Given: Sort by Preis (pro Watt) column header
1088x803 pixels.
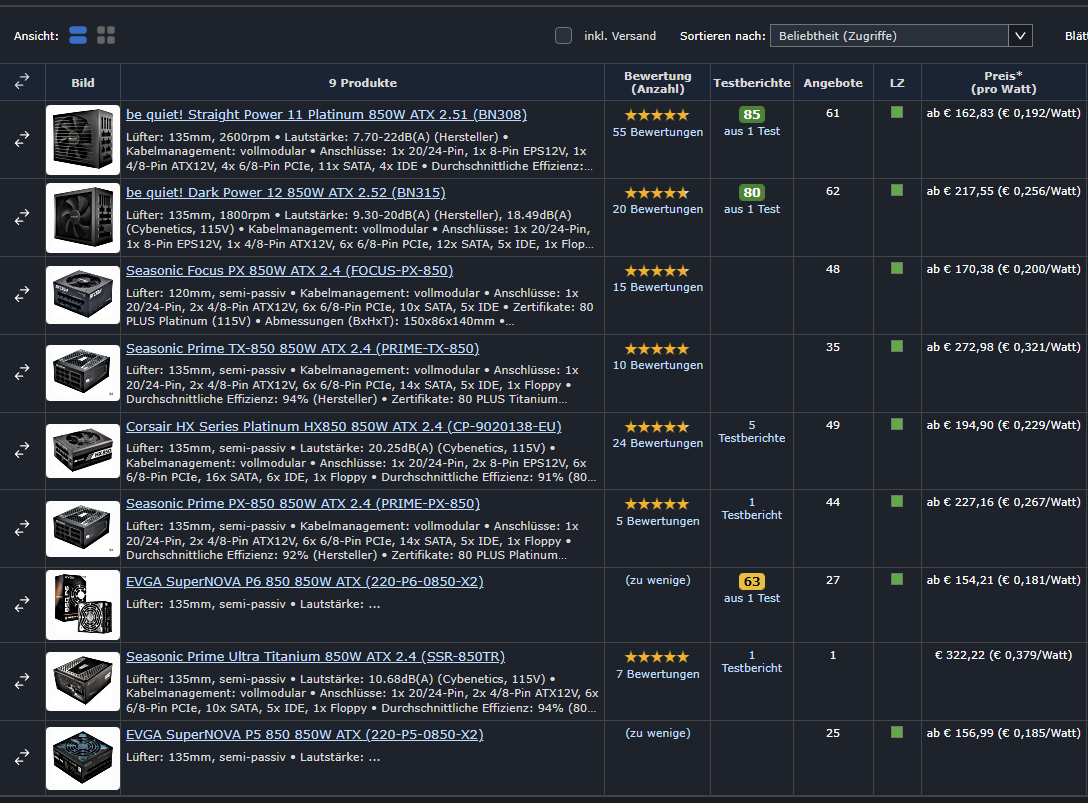Looking at the screenshot, I should tap(1003, 83).
